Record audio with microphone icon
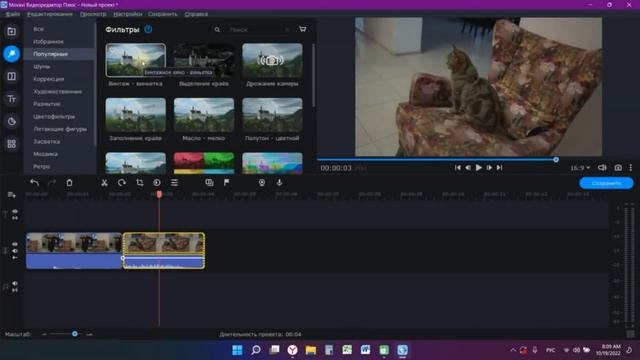Screen dimensions: 640x360 point(279,182)
